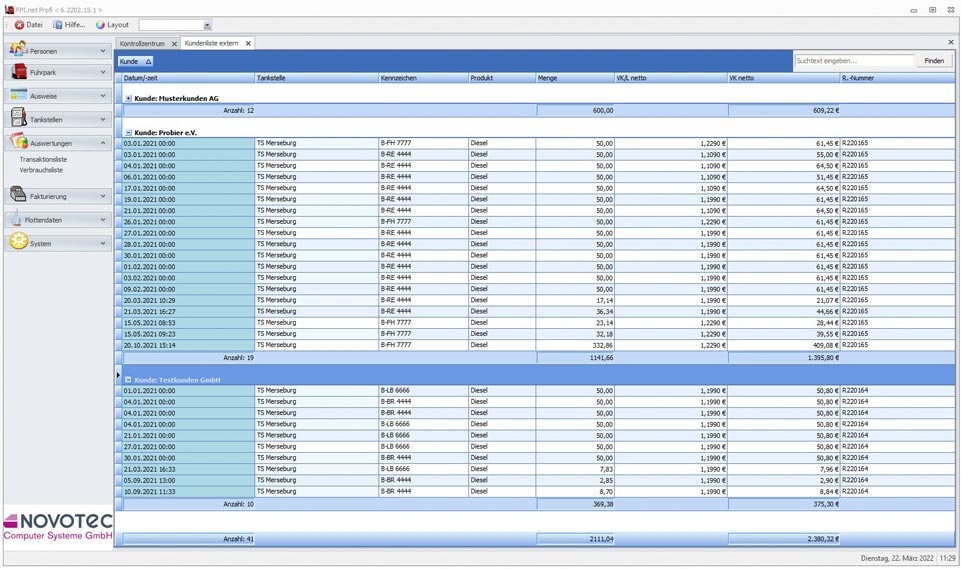This screenshot has height=569, width=962.
Task: Open the Datei menu
Action: click(x=28, y=25)
